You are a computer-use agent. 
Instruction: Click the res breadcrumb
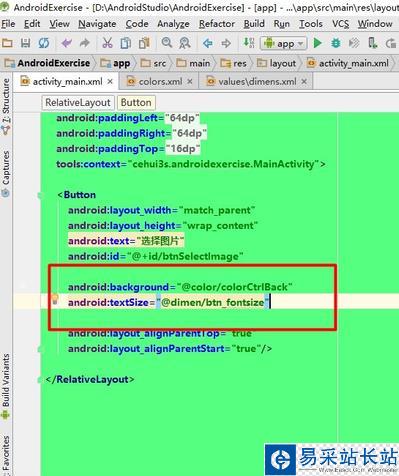pyautogui.click(x=233, y=63)
